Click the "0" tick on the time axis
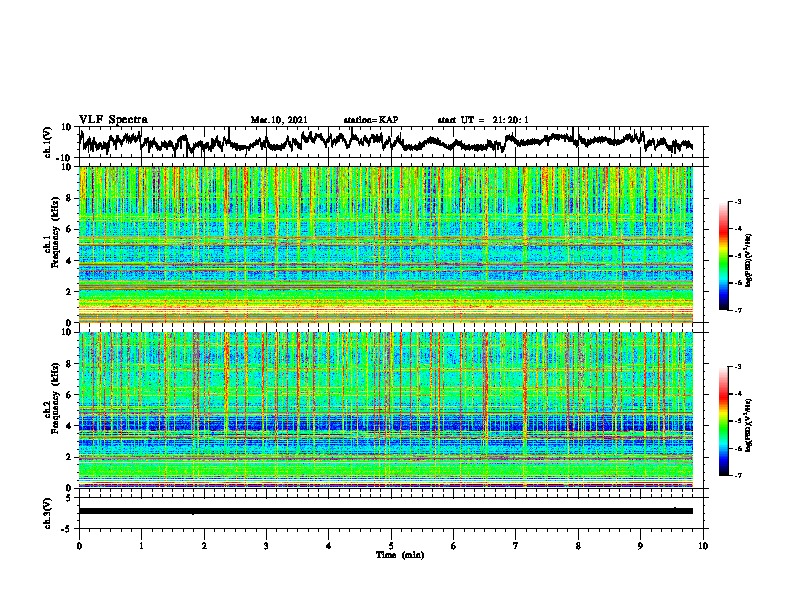The width and height of the screenshot is (792, 612). click(x=79, y=546)
